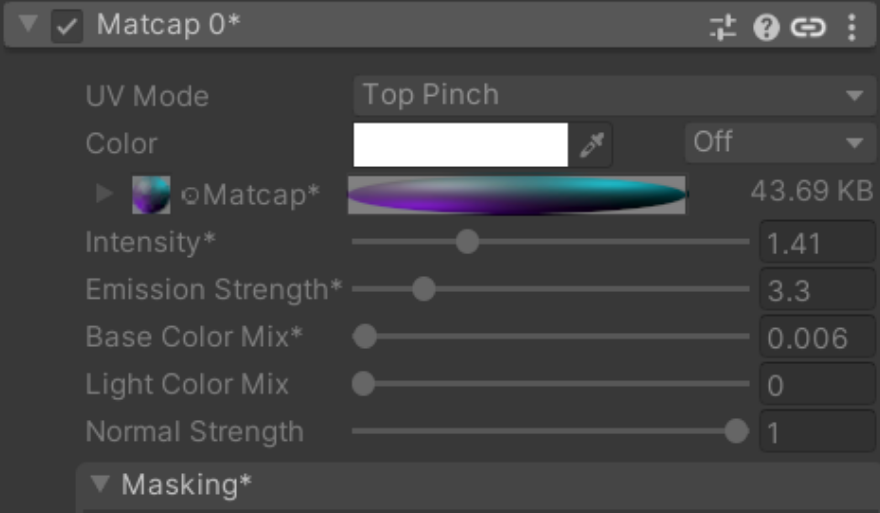Open the UV Mode Top Pinch dropdown
This screenshot has width=880, height=513.
coord(615,95)
